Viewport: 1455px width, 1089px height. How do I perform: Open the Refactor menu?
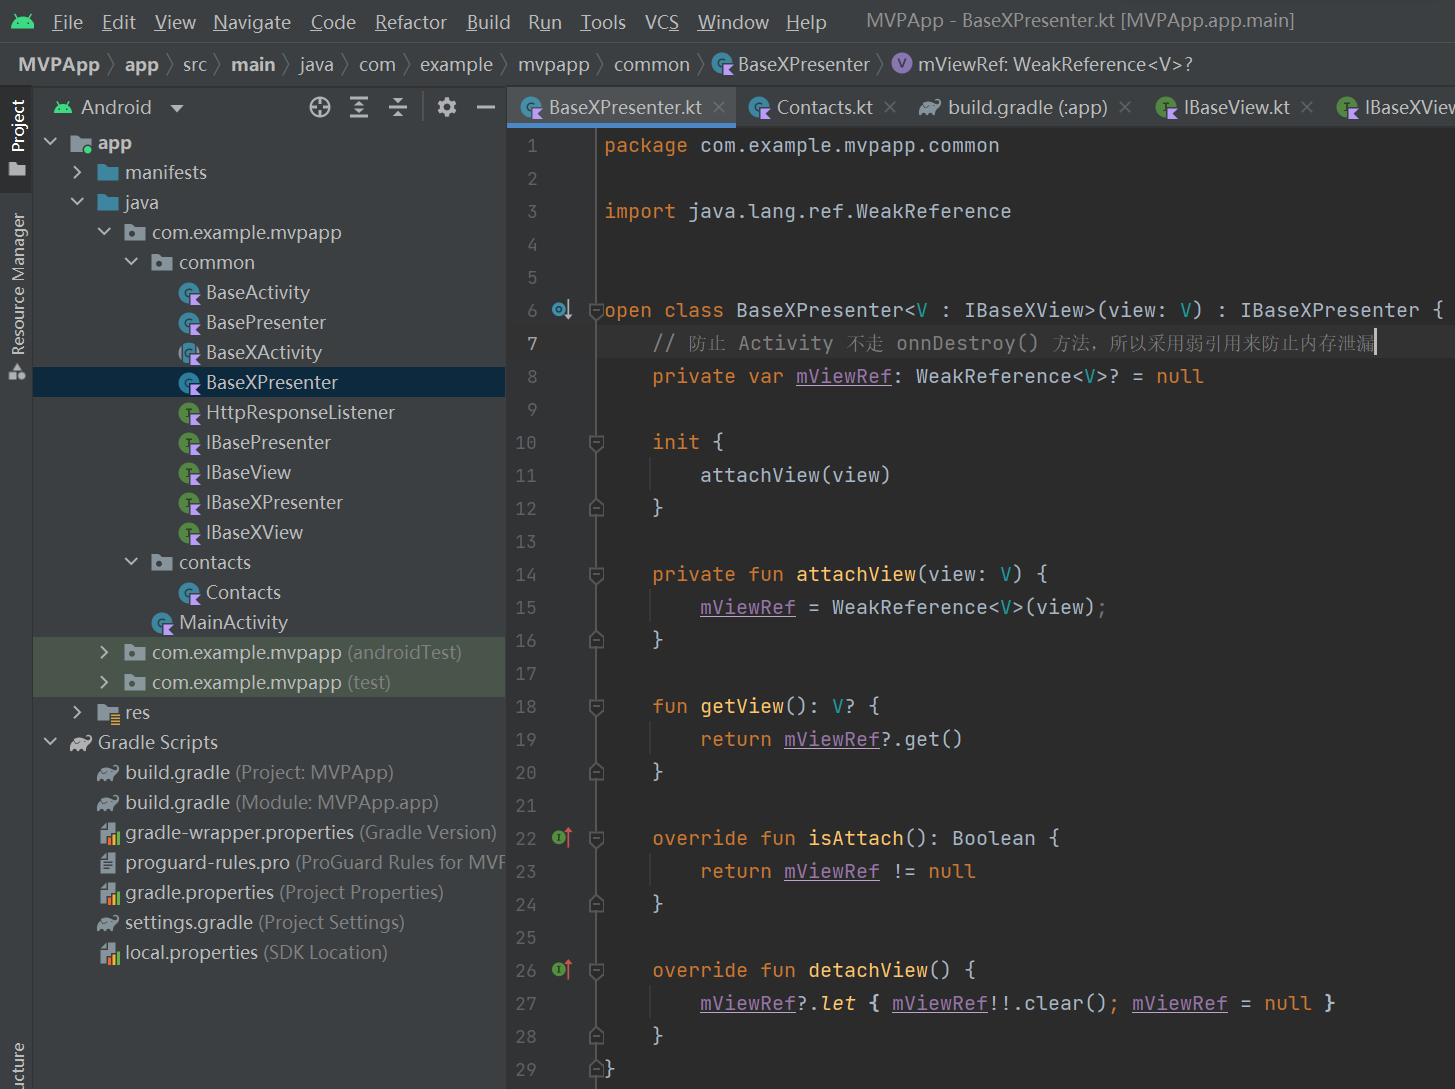coord(411,22)
